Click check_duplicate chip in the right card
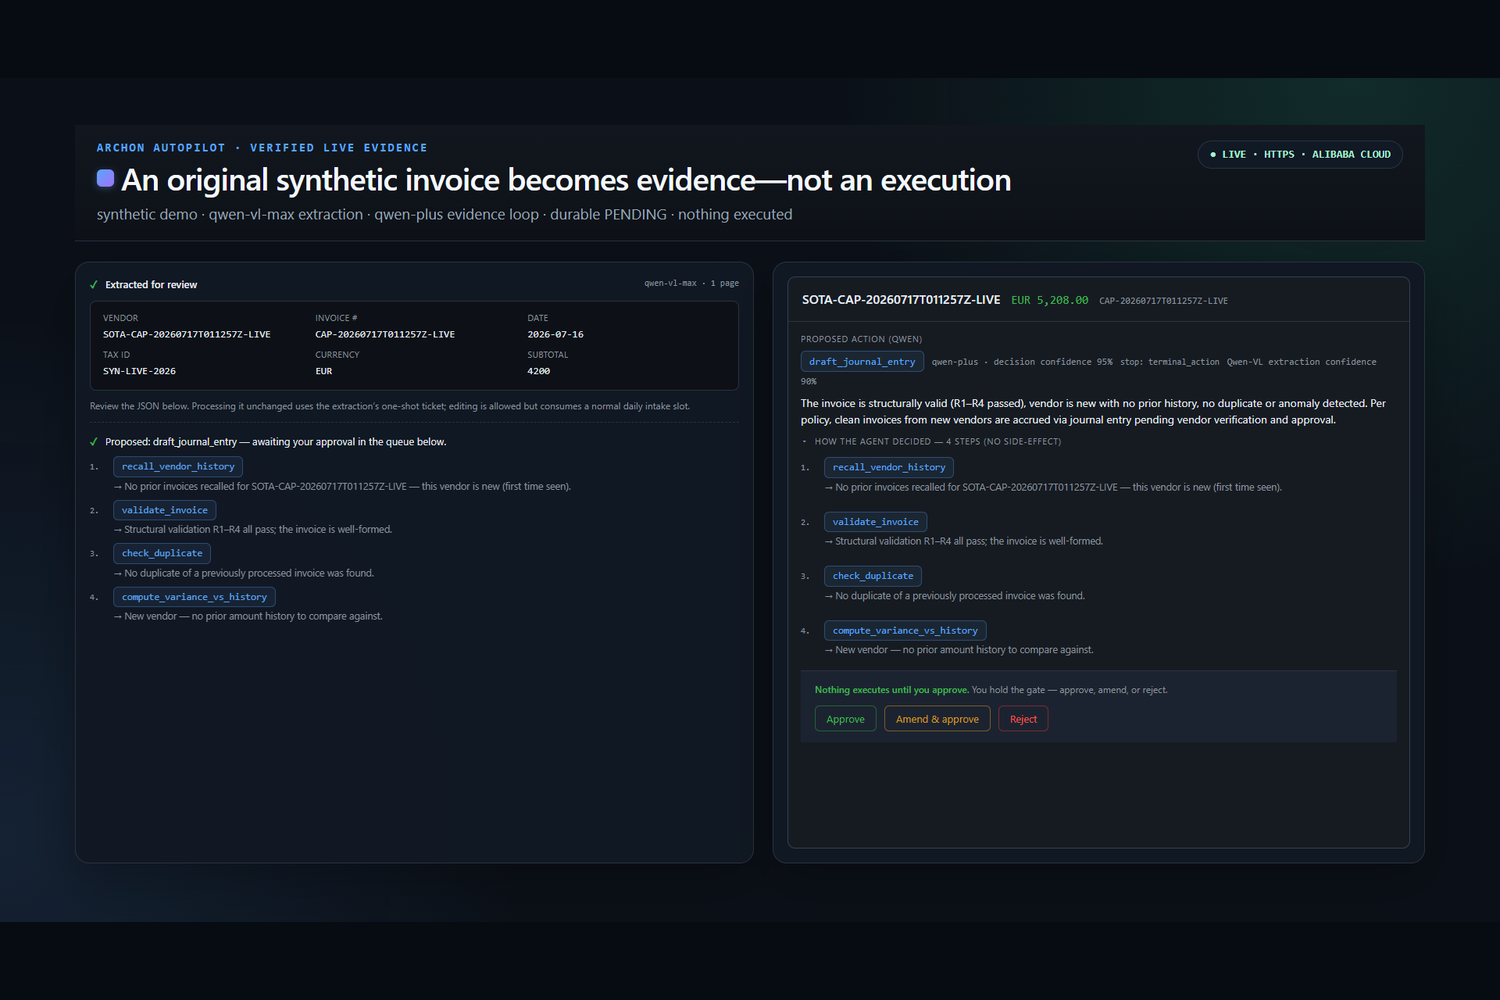 pyautogui.click(x=873, y=576)
